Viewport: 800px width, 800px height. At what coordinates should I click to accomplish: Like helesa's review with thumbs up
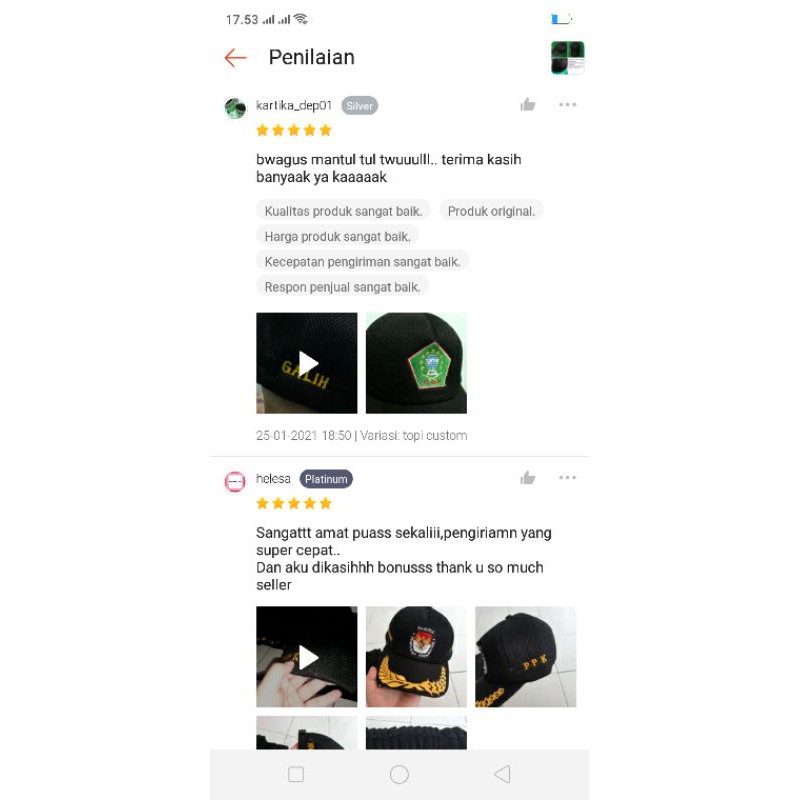pos(528,478)
